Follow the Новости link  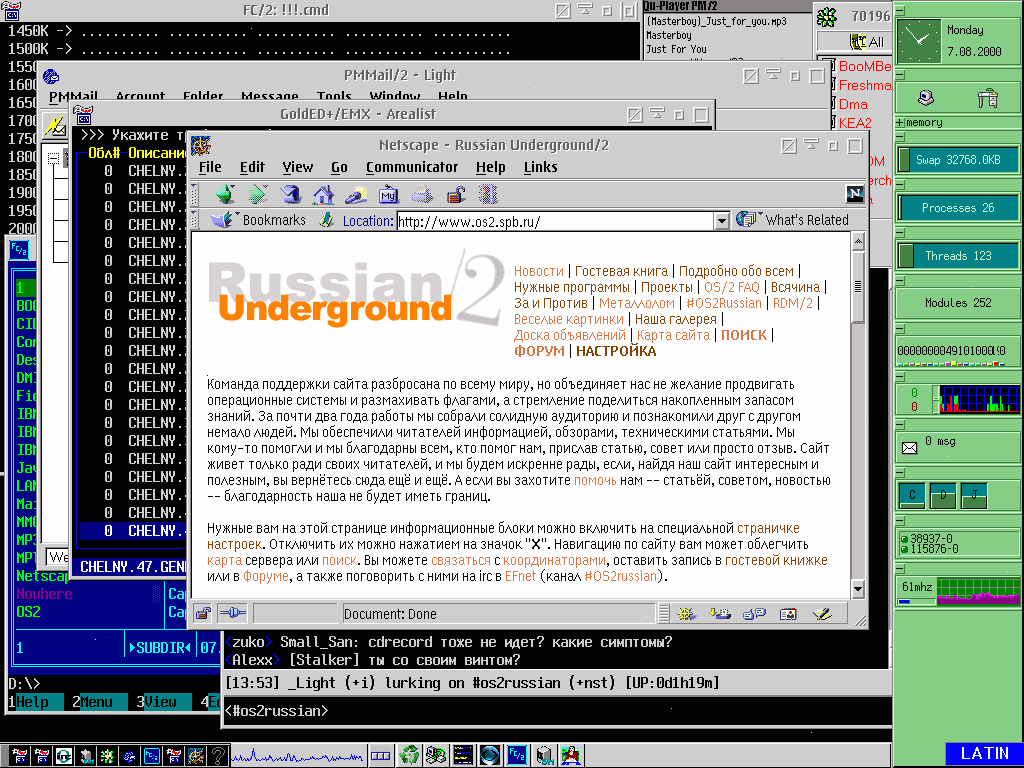tap(539, 271)
